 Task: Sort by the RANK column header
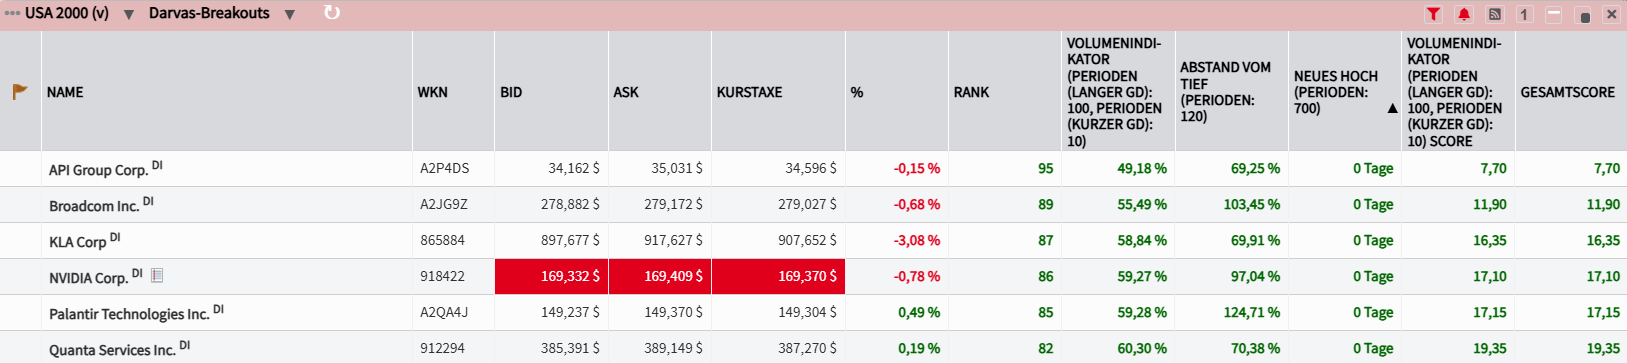(x=971, y=92)
